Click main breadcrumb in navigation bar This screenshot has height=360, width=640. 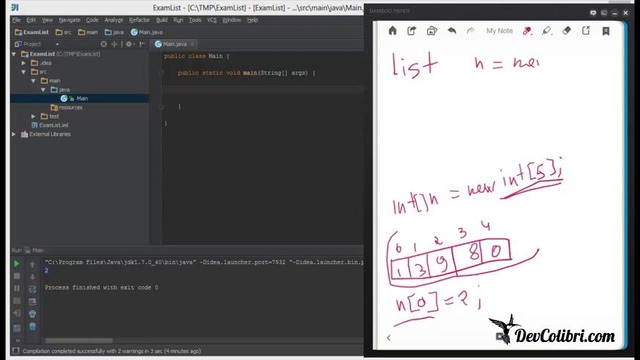pyautogui.click(x=88, y=32)
